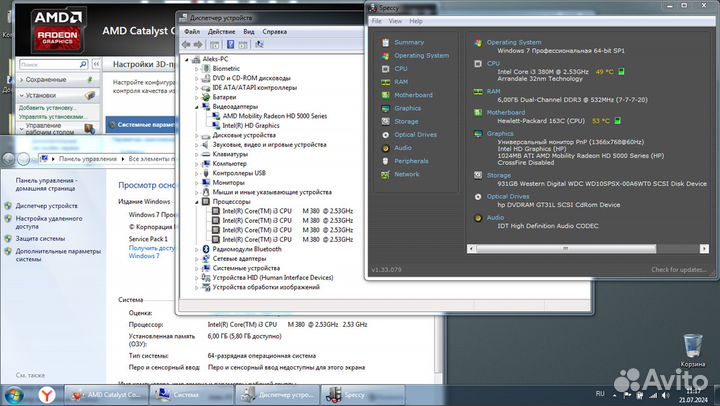The height and width of the screenshot is (406, 720).
Task: Open the Файл menu in Device Manager
Action: (x=192, y=32)
